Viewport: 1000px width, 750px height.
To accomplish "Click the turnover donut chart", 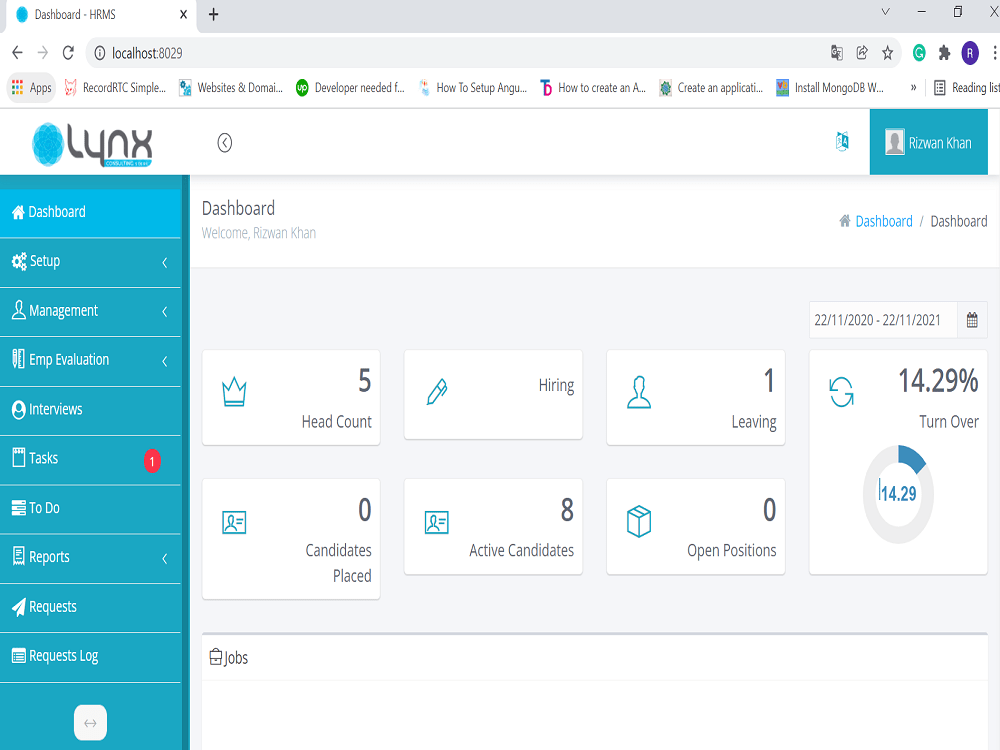I will 898,494.
